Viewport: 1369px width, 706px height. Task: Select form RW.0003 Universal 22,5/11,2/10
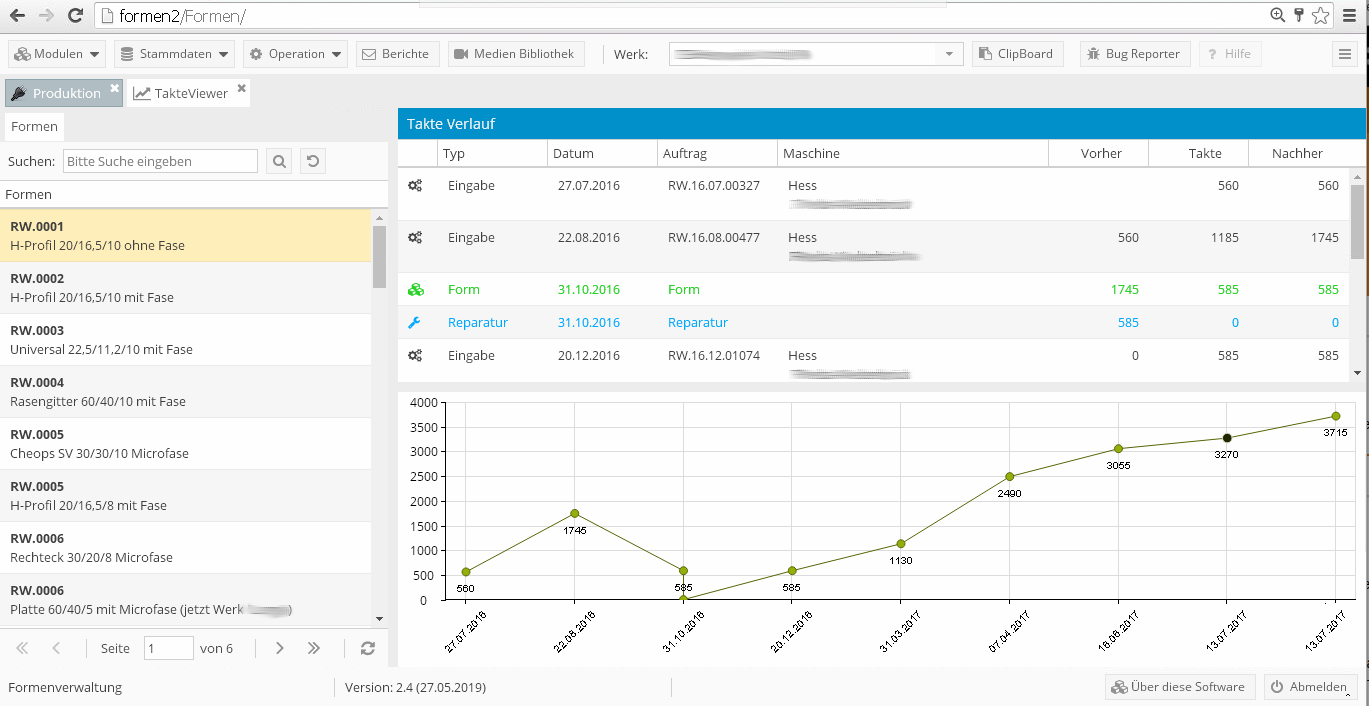pos(186,340)
